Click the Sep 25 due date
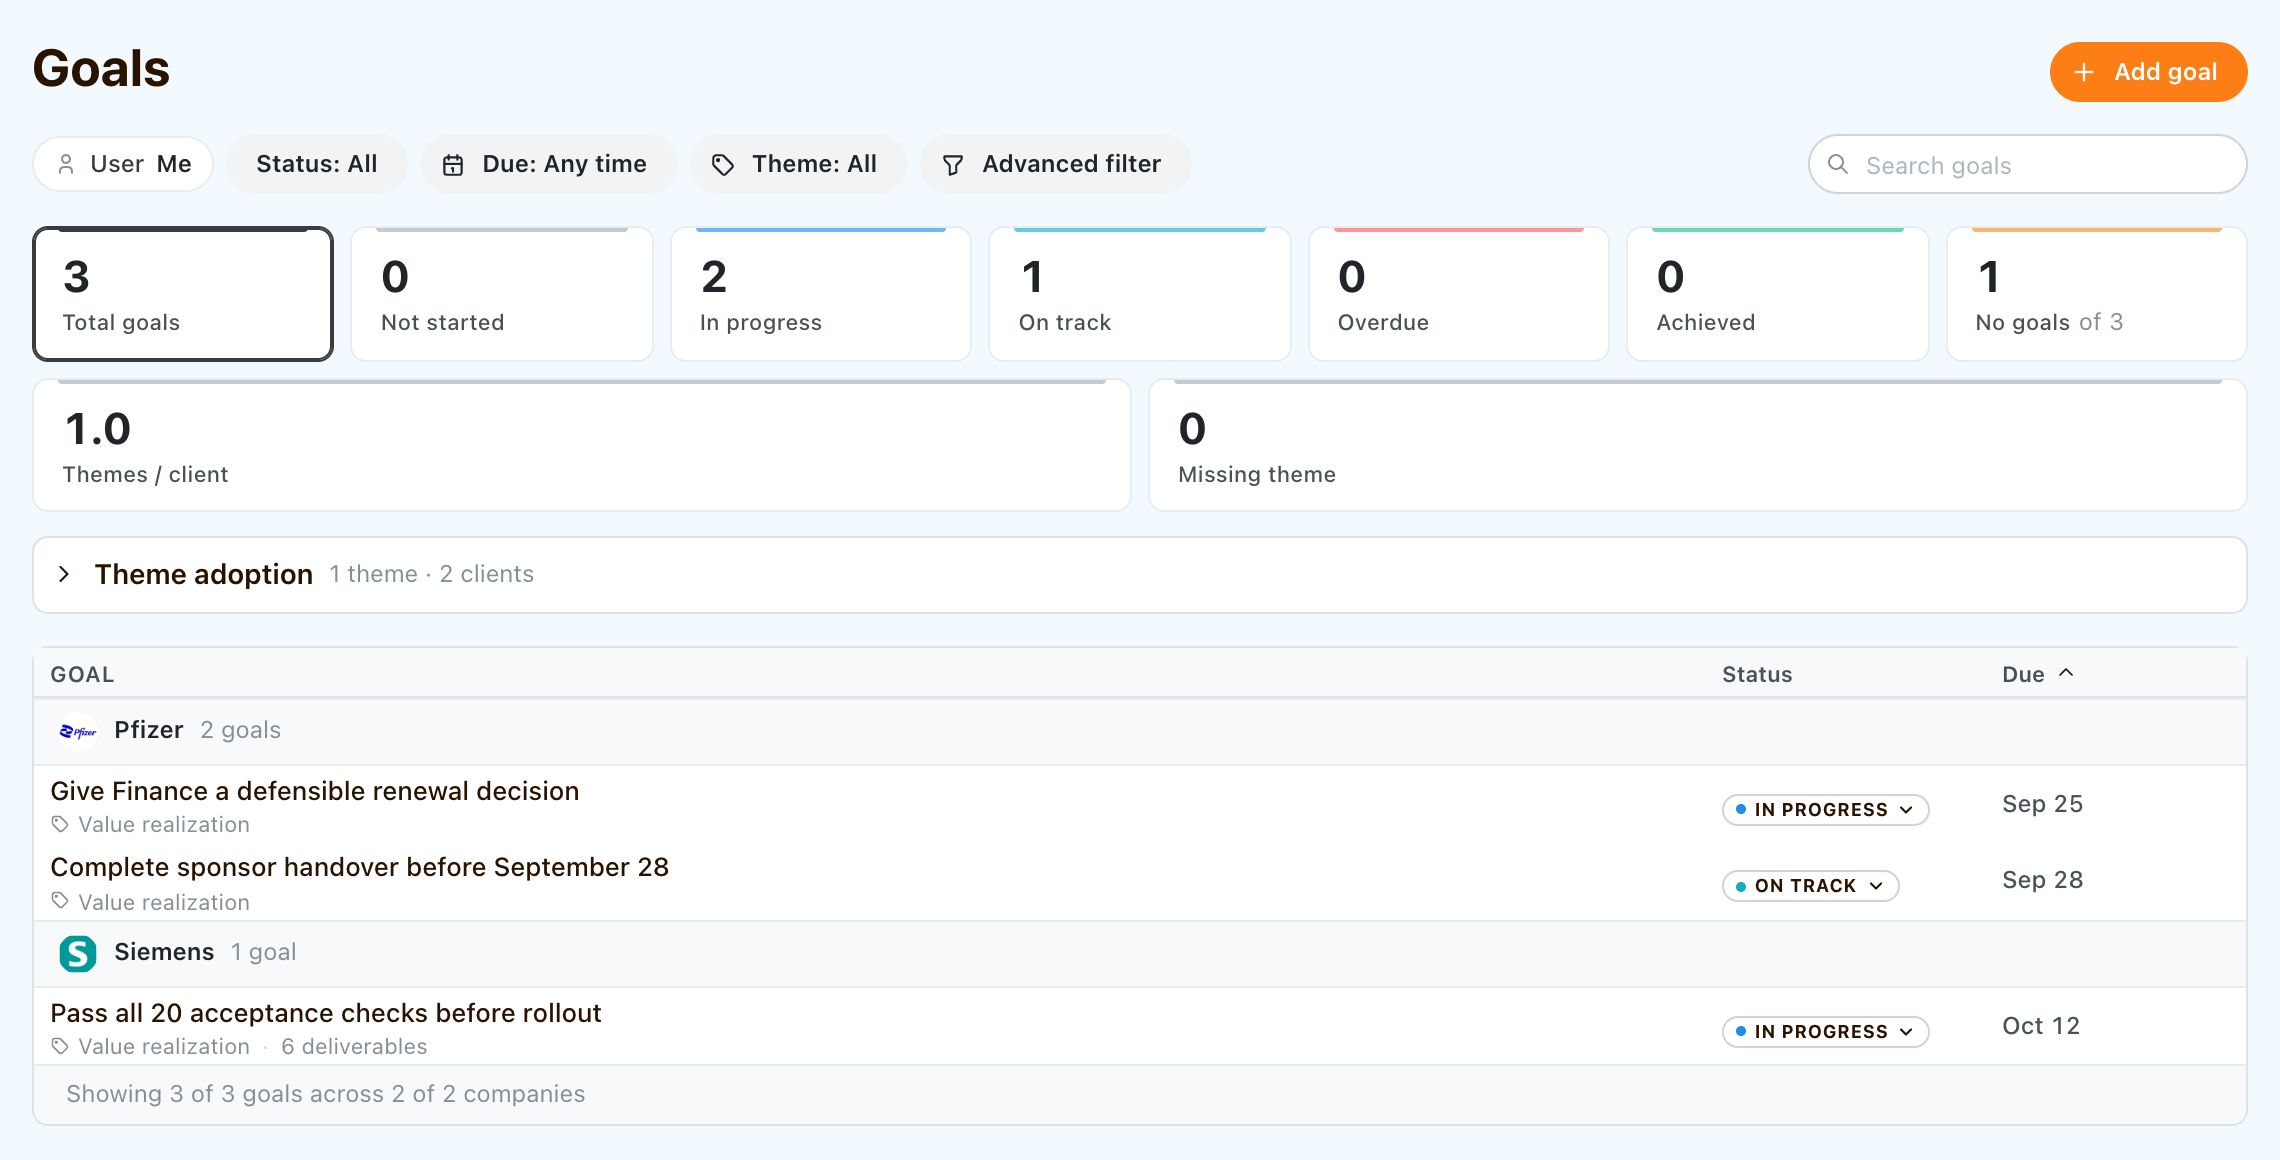 pyautogui.click(x=2042, y=804)
